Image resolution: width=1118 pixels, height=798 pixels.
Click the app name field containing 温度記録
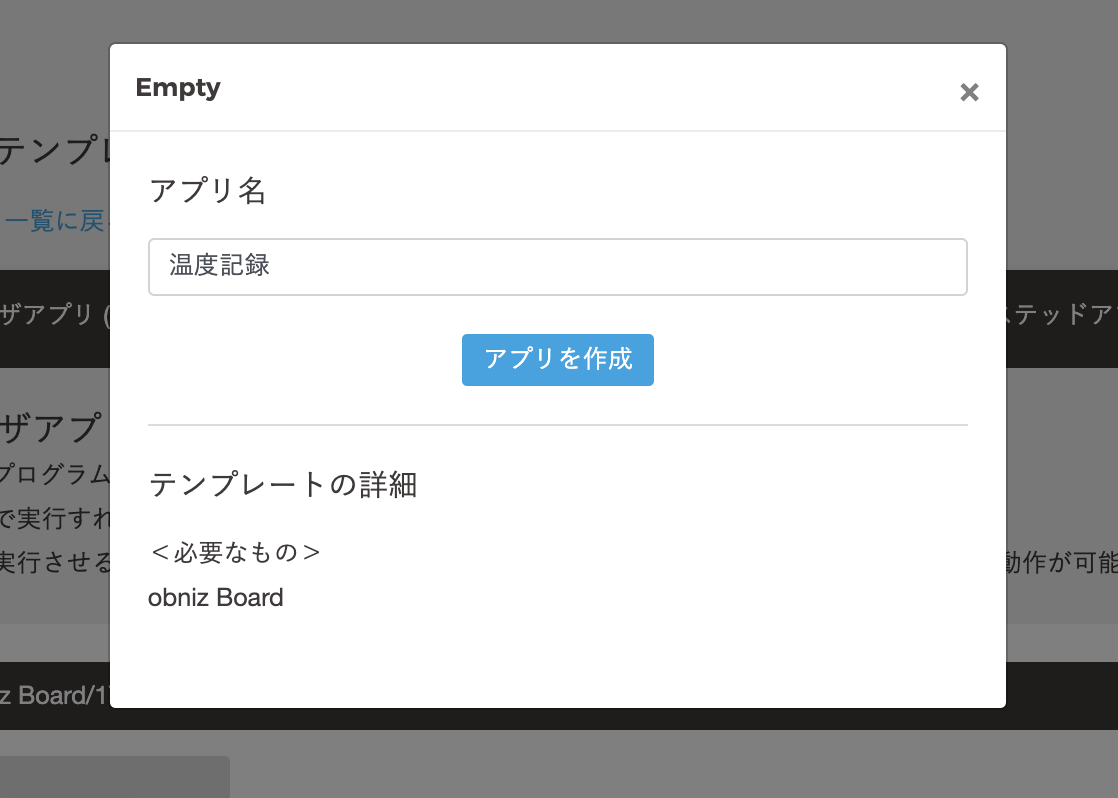click(x=557, y=267)
